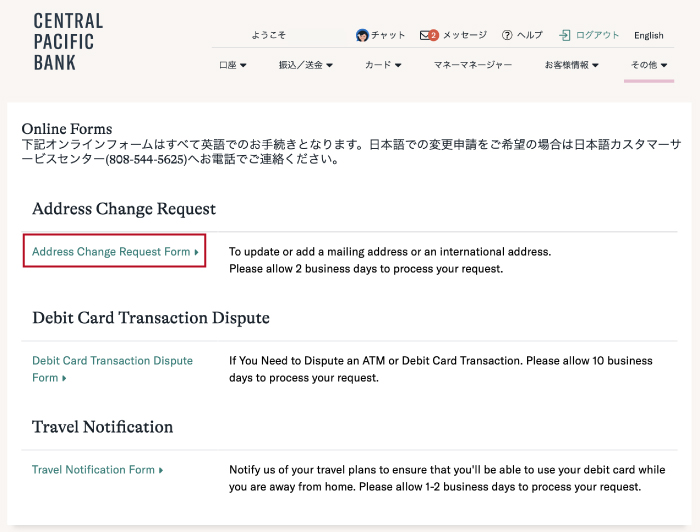
Task: Click the help question mark icon
Action: (x=507, y=35)
